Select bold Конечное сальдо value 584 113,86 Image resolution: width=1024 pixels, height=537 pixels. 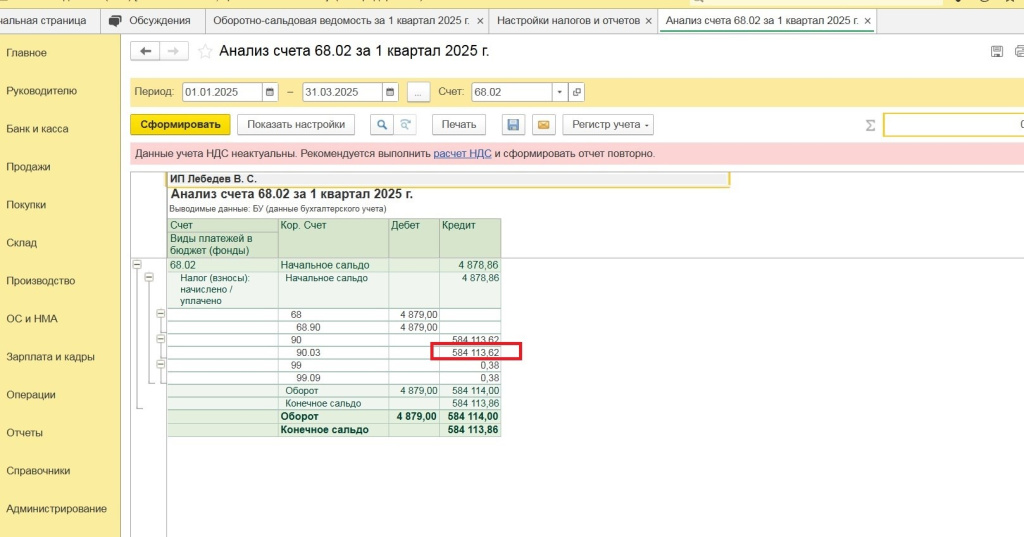pyautogui.click(x=470, y=430)
